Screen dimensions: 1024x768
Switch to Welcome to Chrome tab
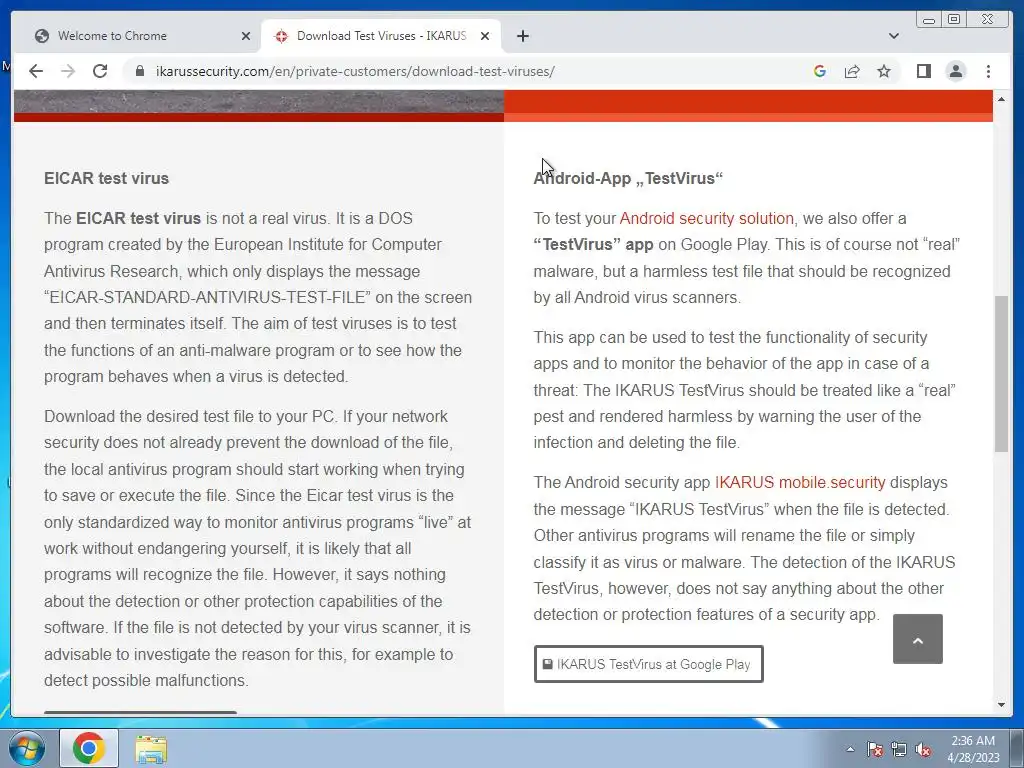[142, 36]
